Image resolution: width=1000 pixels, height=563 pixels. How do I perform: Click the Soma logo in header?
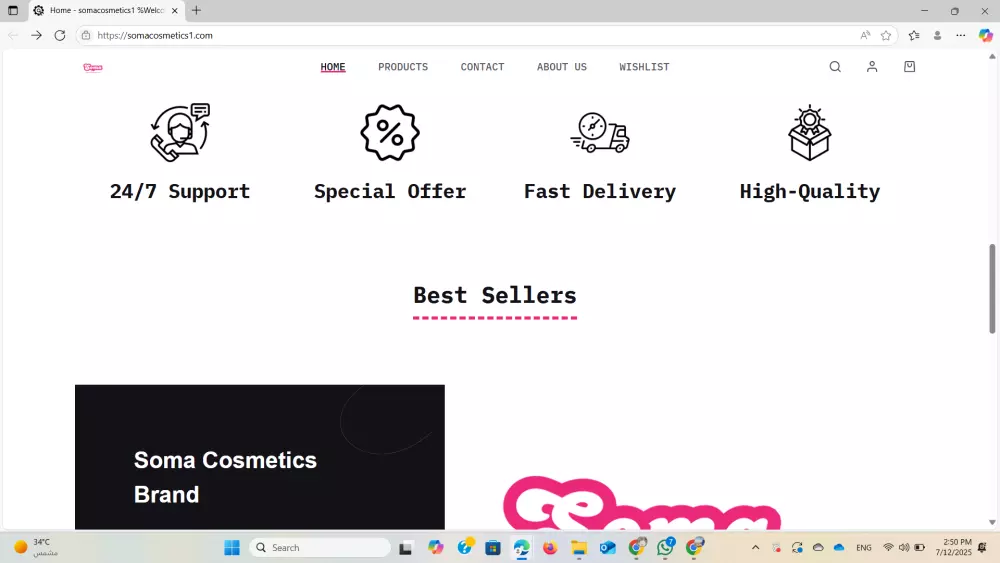tap(93, 68)
